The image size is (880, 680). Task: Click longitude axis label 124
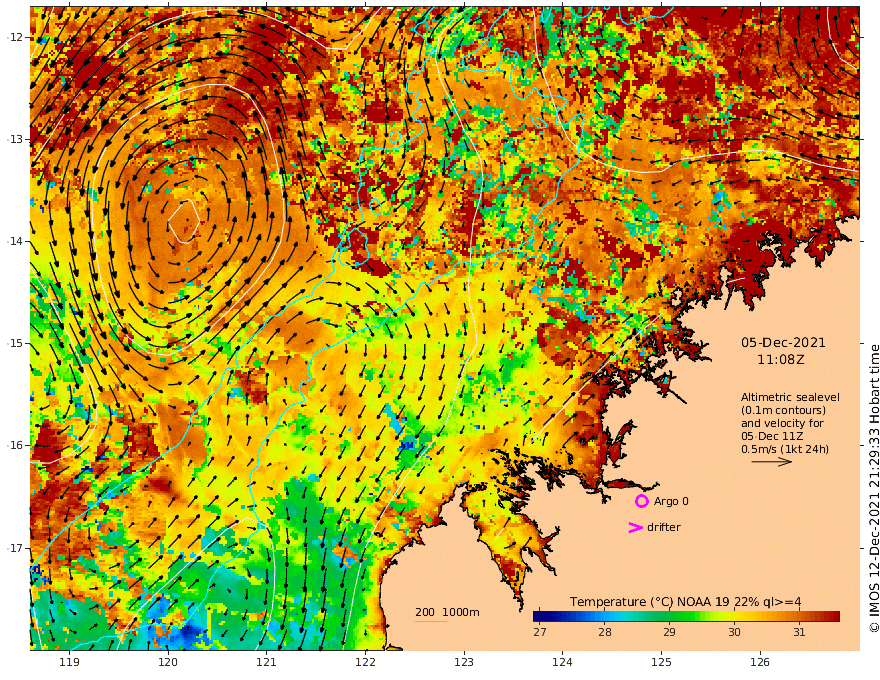pos(562,662)
